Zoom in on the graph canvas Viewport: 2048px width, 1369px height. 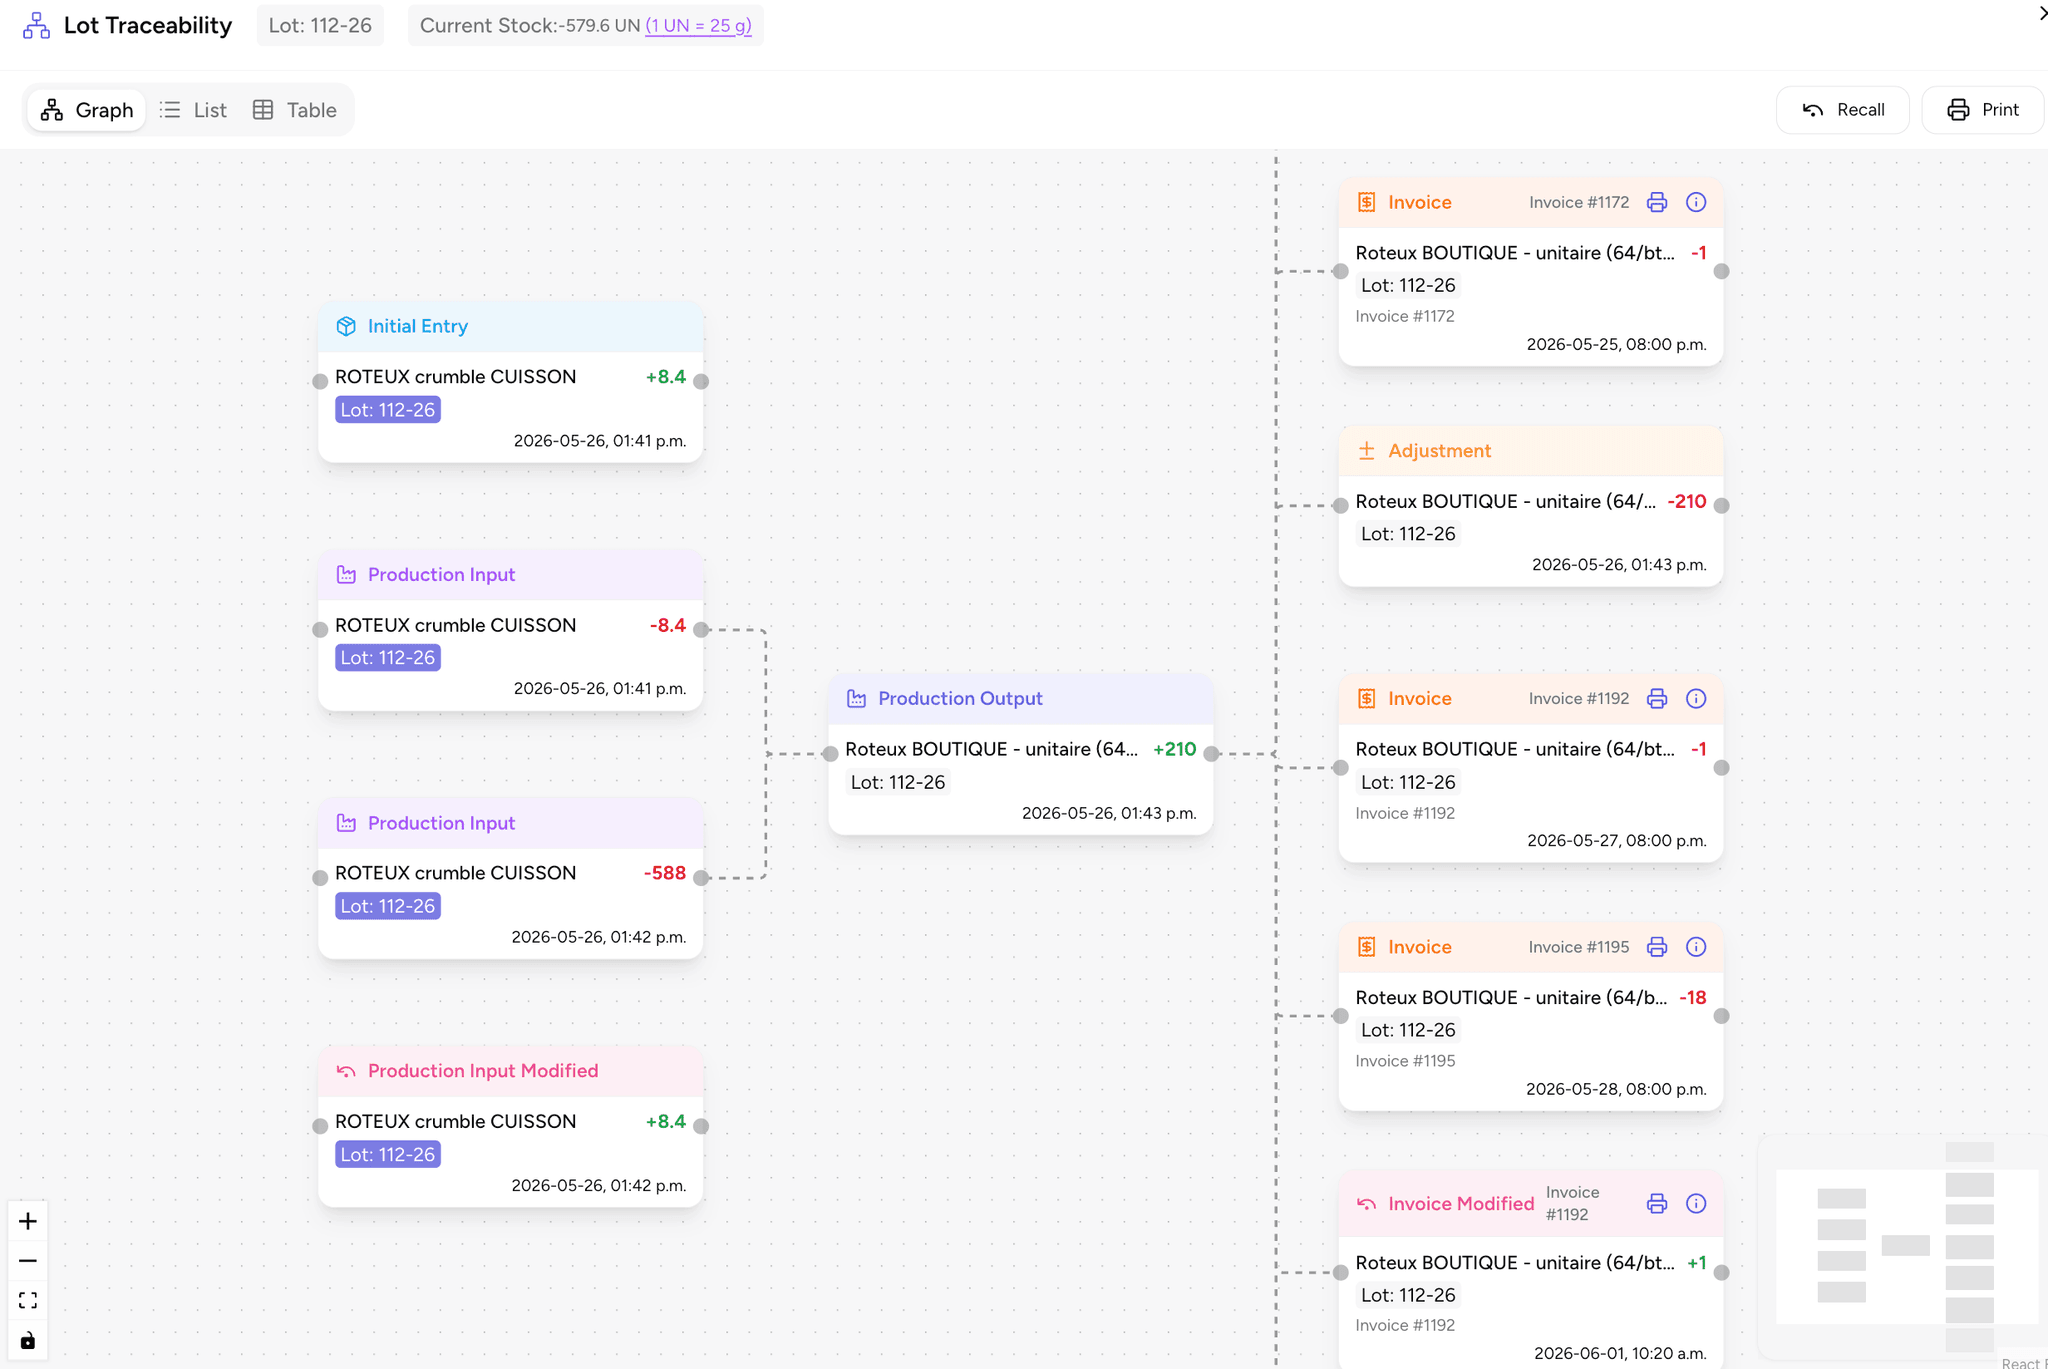tap(28, 1221)
